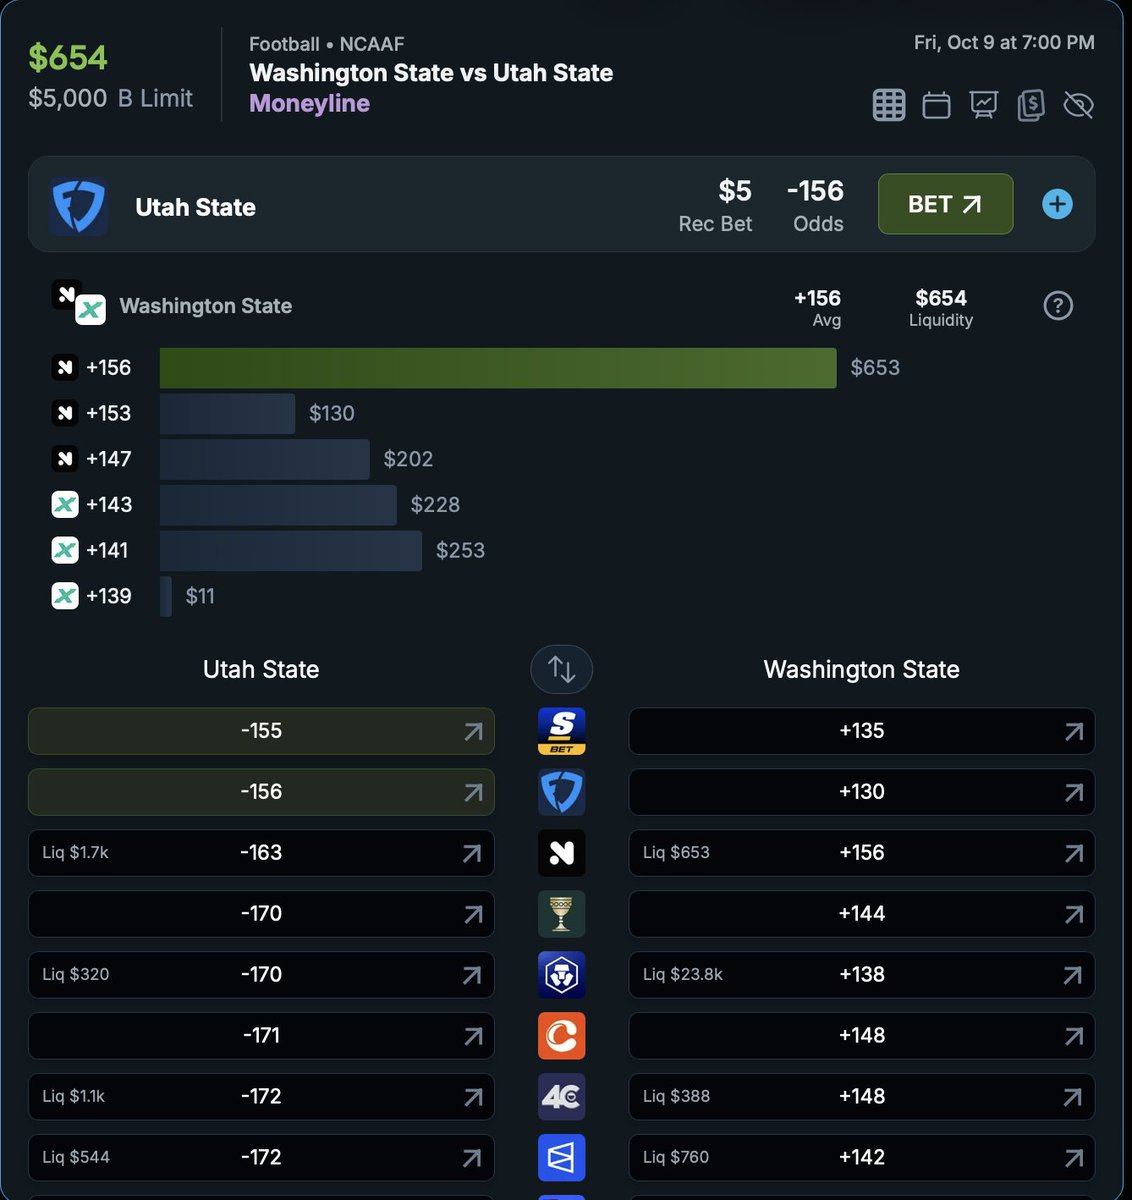Click the +141 $253 liquidity bar

(291, 551)
